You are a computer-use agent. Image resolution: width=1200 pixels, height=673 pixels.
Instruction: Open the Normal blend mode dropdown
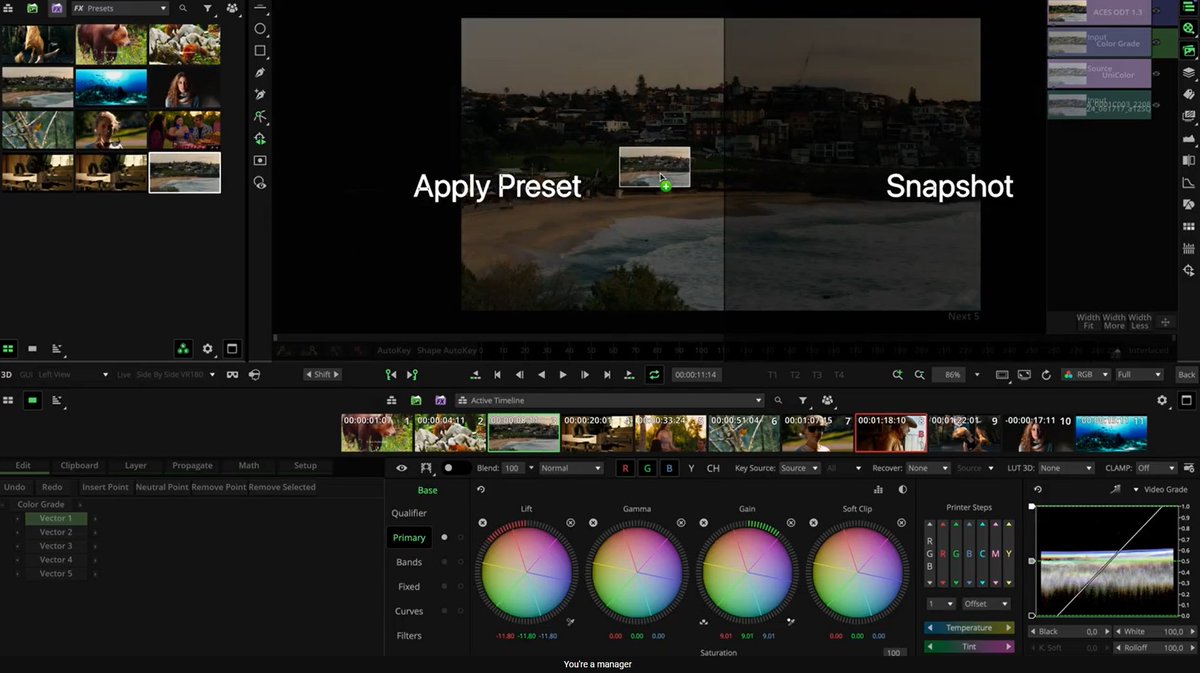pos(572,468)
